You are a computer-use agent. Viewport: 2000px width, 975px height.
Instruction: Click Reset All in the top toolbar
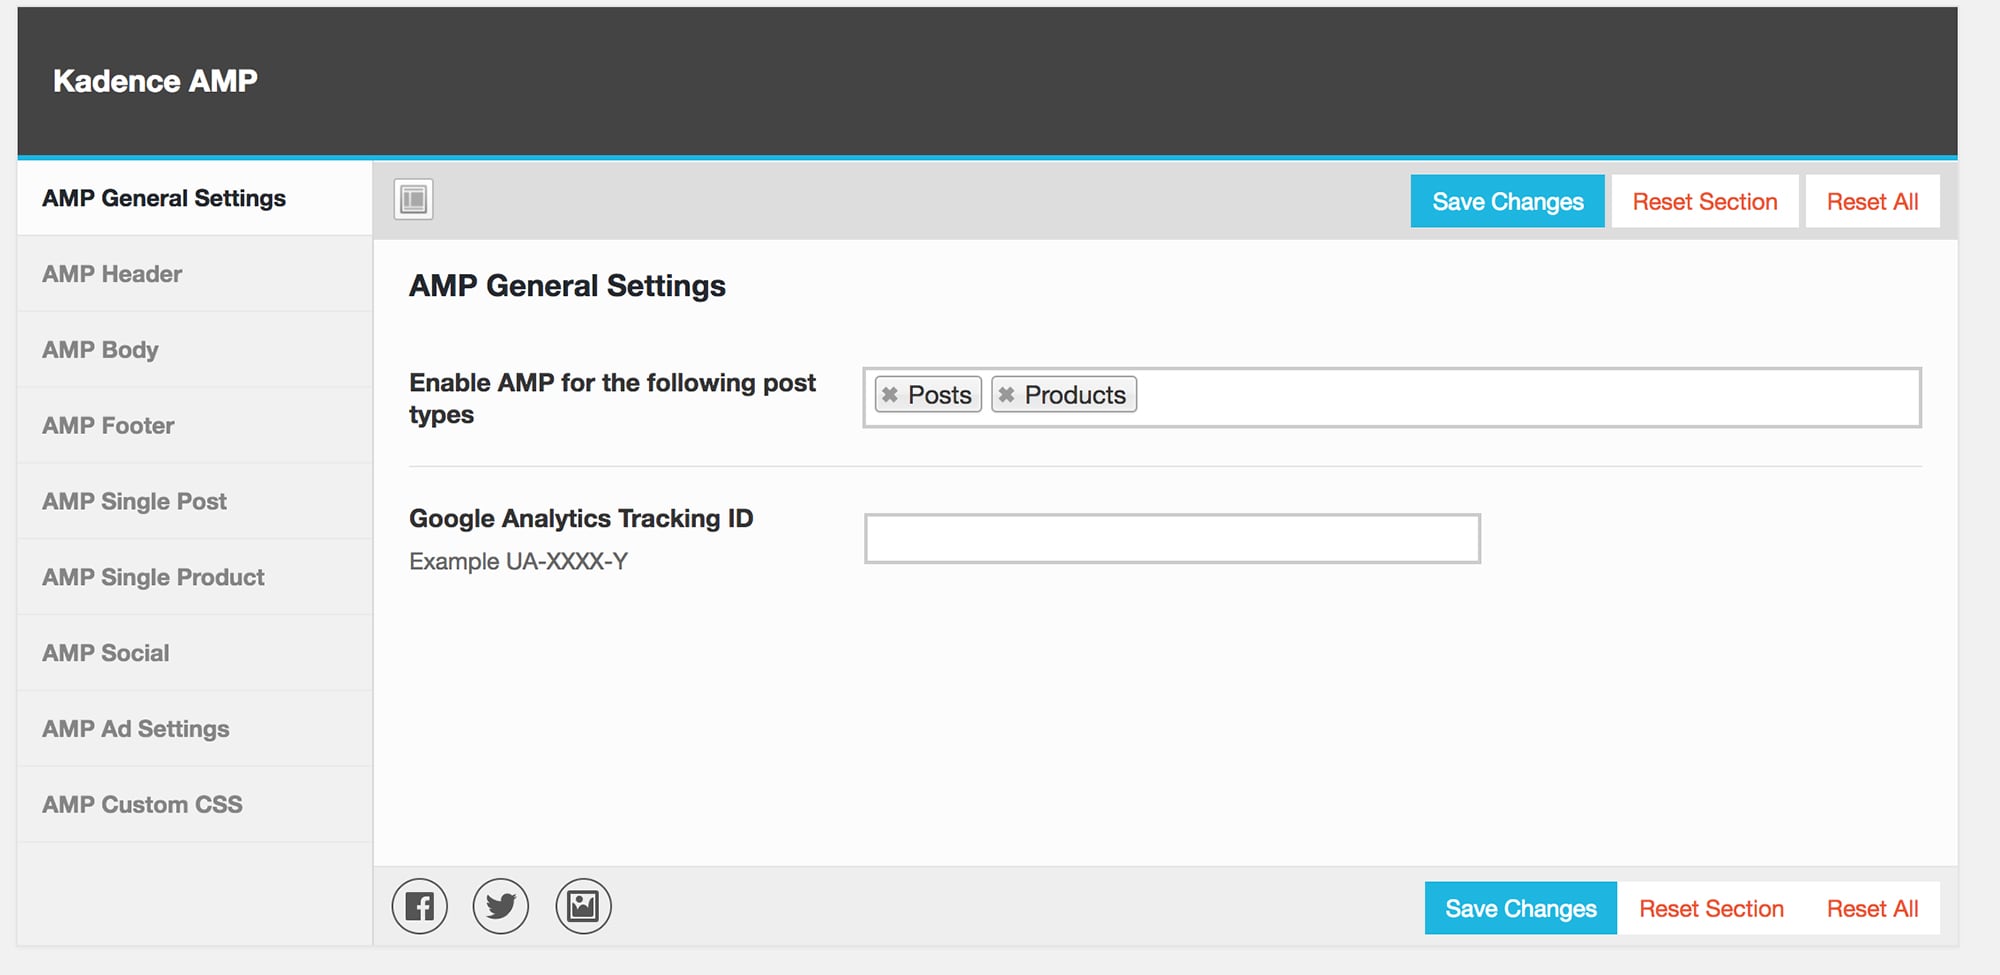pyautogui.click(x=1872, y=201)
